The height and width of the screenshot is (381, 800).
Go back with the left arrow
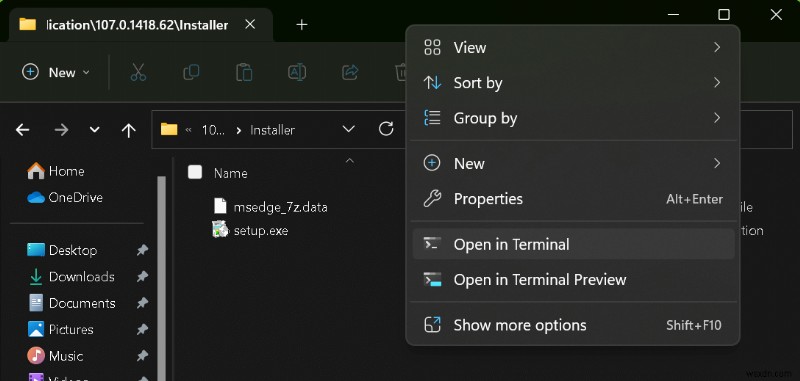22,130
